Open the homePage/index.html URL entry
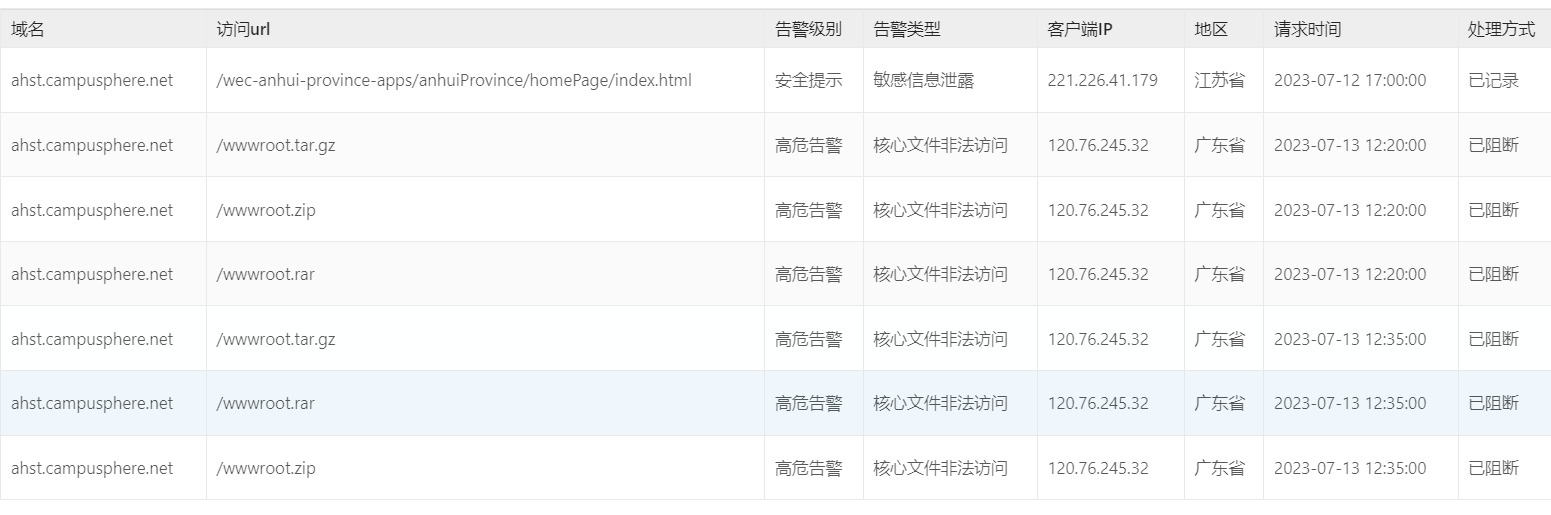Image resolution: width=1551 pixels, height=515 pixels. [453, 80]
